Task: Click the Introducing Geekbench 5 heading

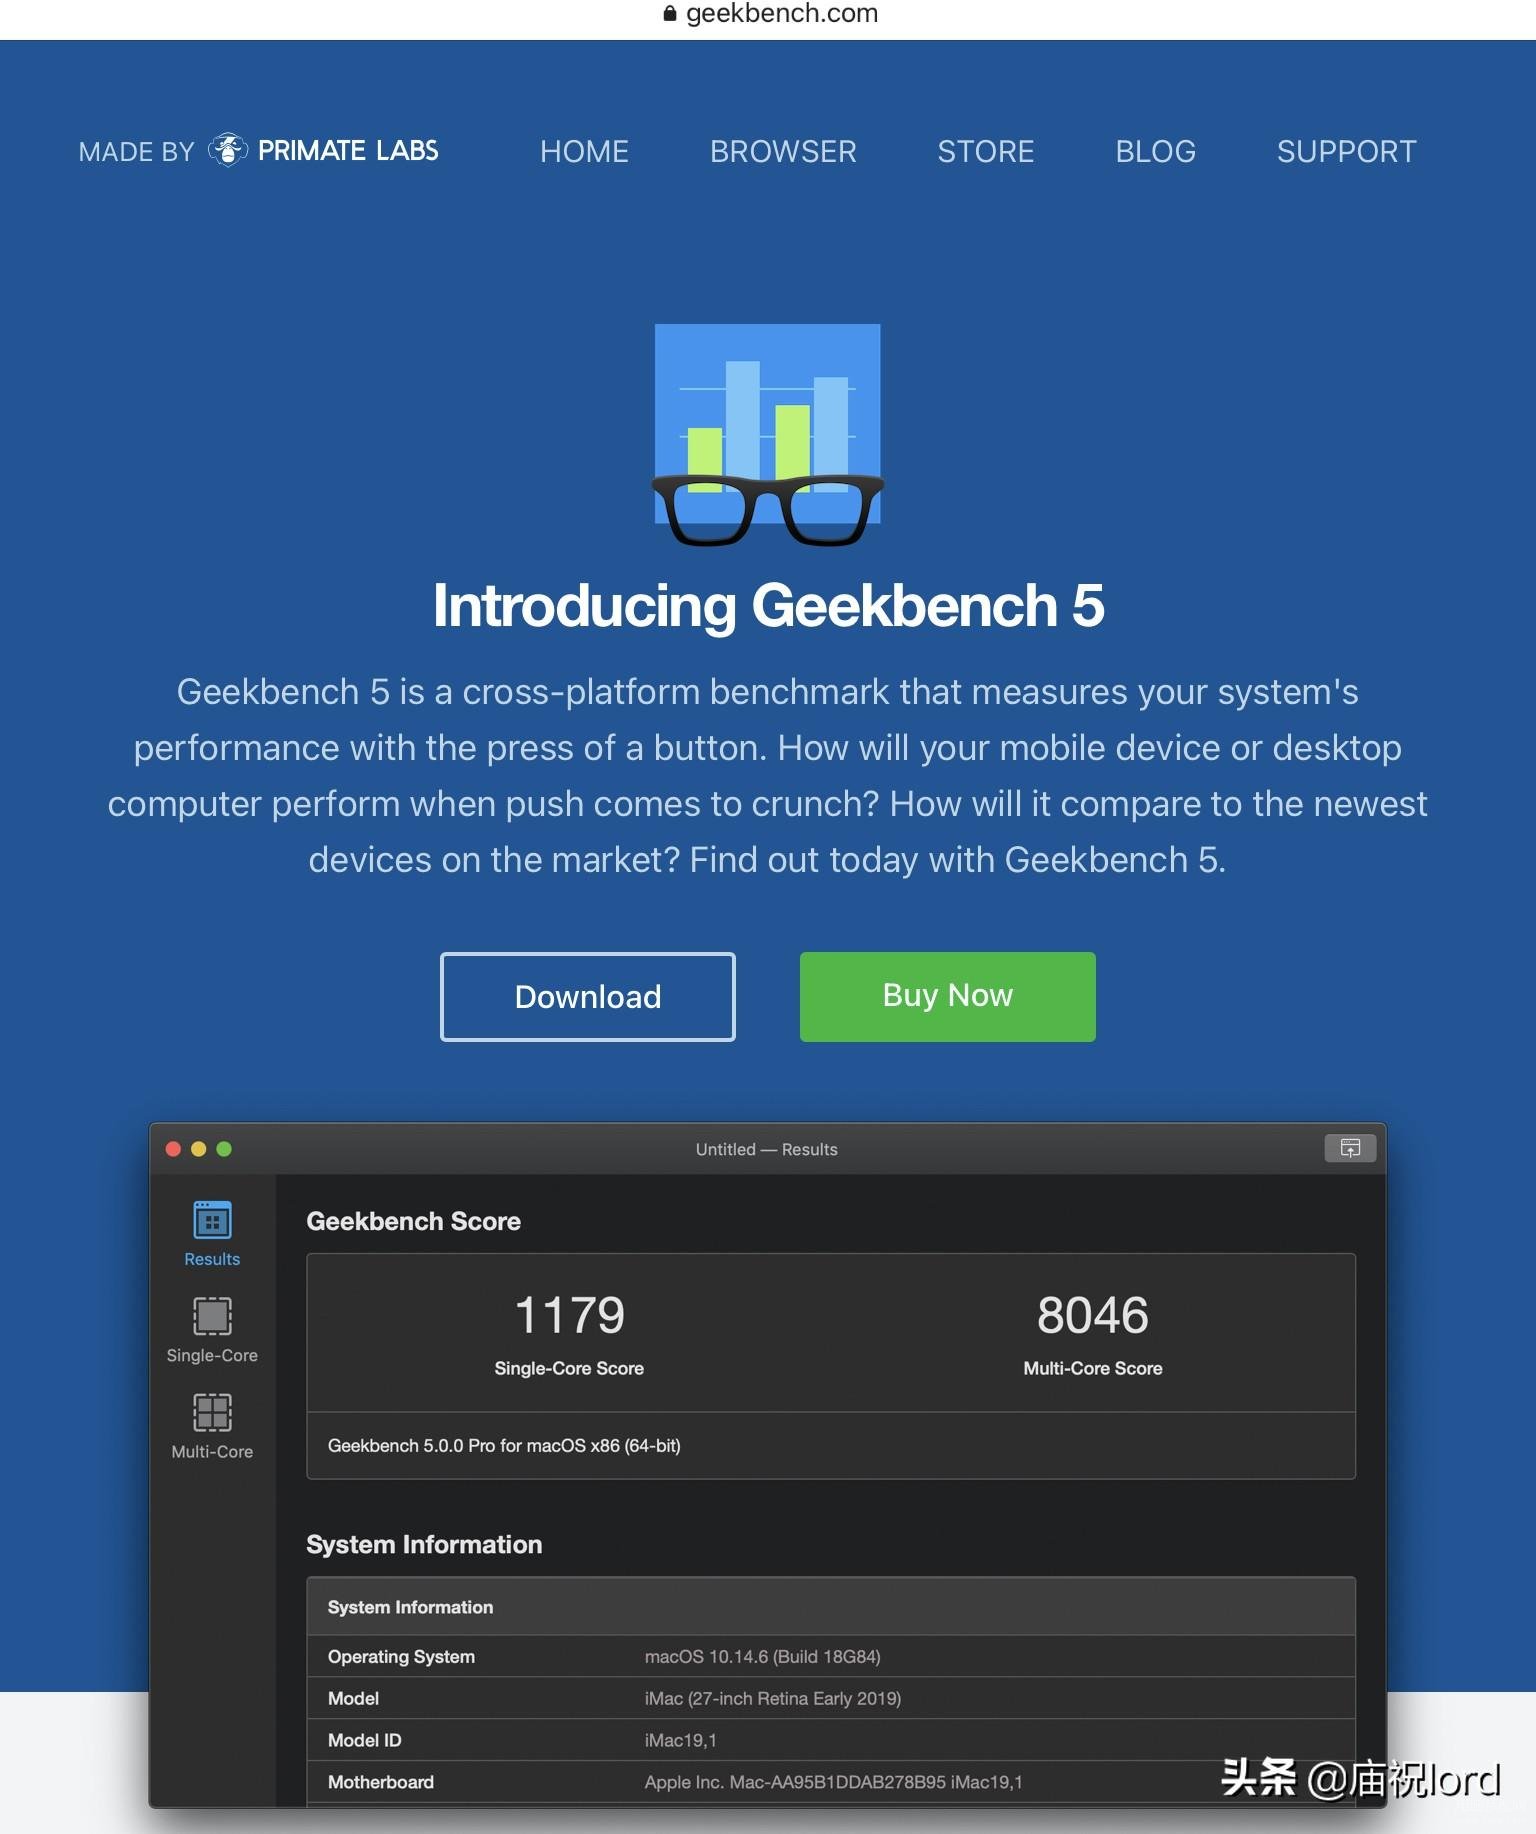Action: click(x=768, y=605)
